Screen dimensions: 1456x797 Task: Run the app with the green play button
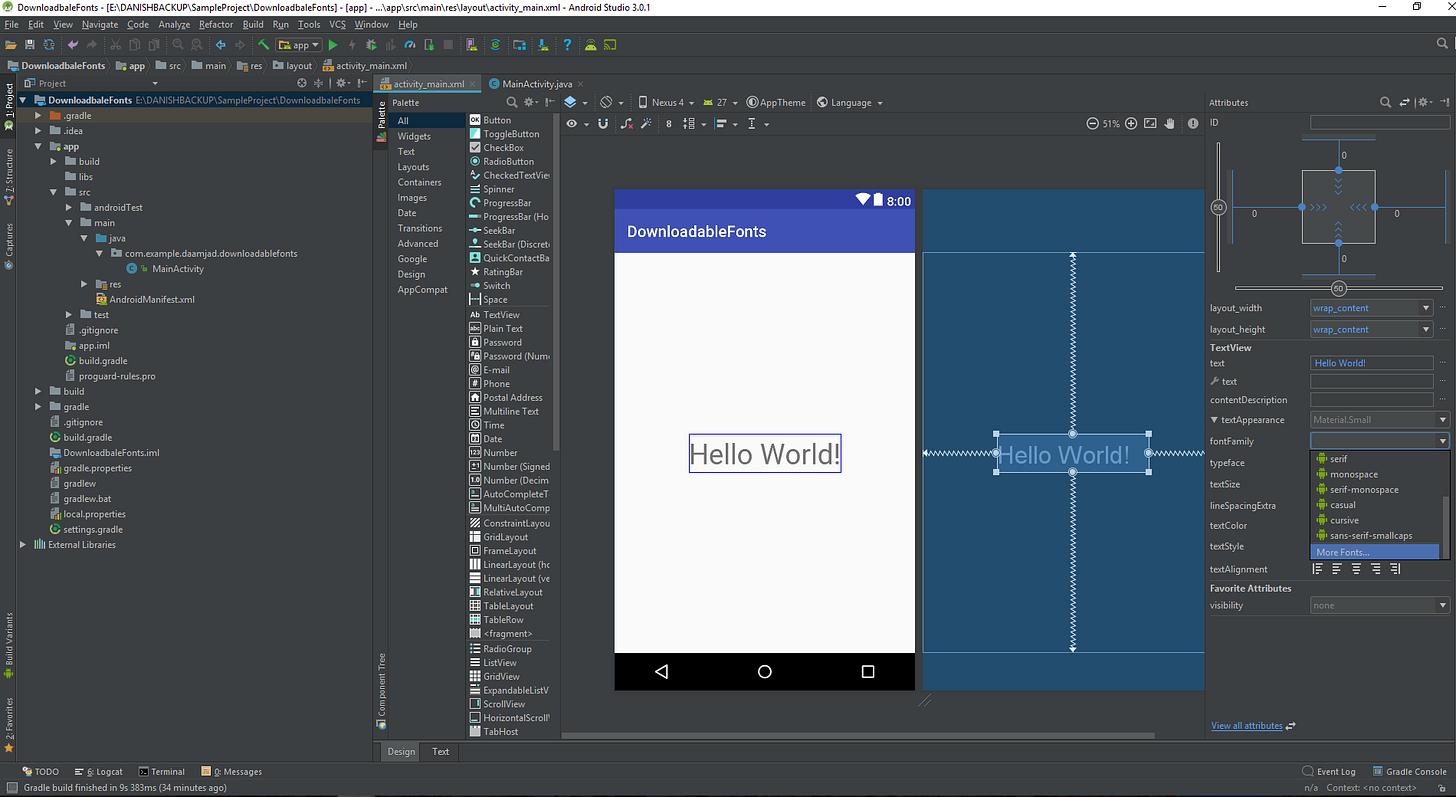pos(332,44)
